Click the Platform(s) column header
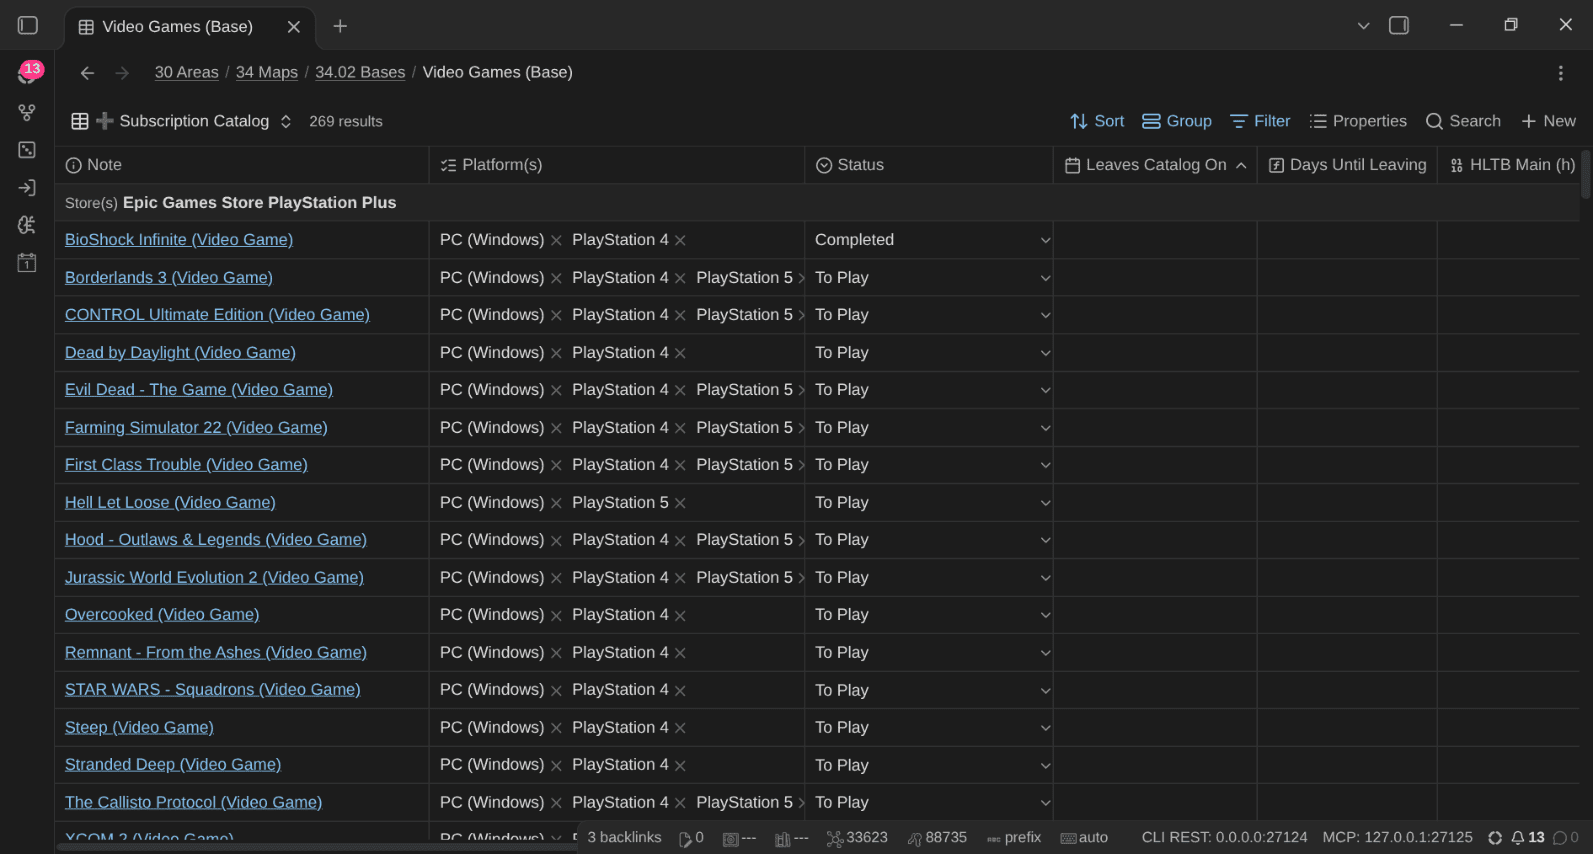Image resolution: width=1593 pixels, height=854 pixels. click(617, 165)
